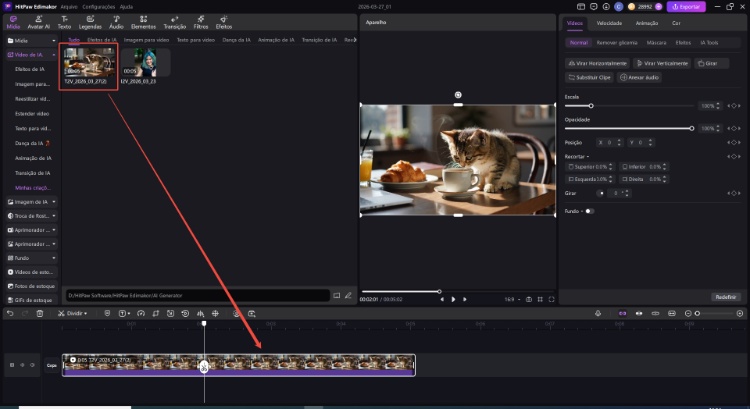Screen dimensions: 750x409
Task: Click the undo arrow in the timeline toolbar
Action: click(x=10, y=313)
